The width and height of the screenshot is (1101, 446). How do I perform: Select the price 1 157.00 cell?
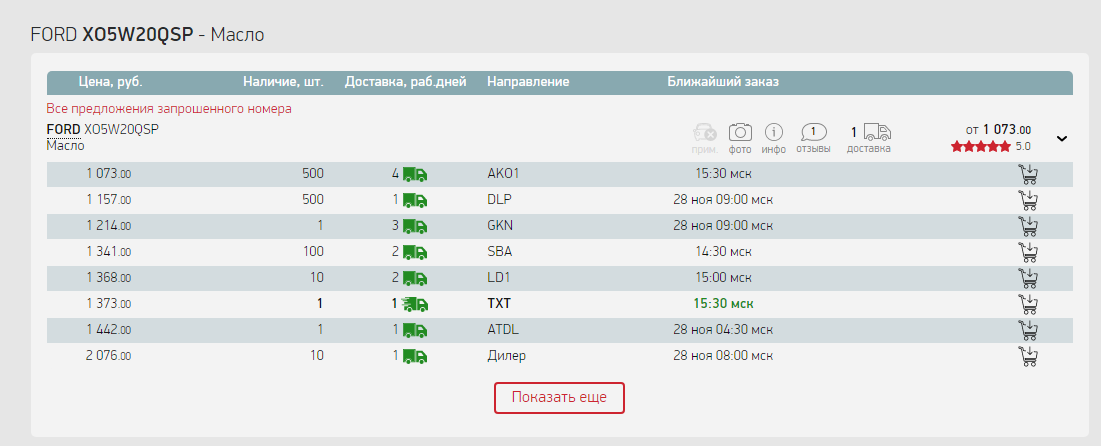[109, 200]
